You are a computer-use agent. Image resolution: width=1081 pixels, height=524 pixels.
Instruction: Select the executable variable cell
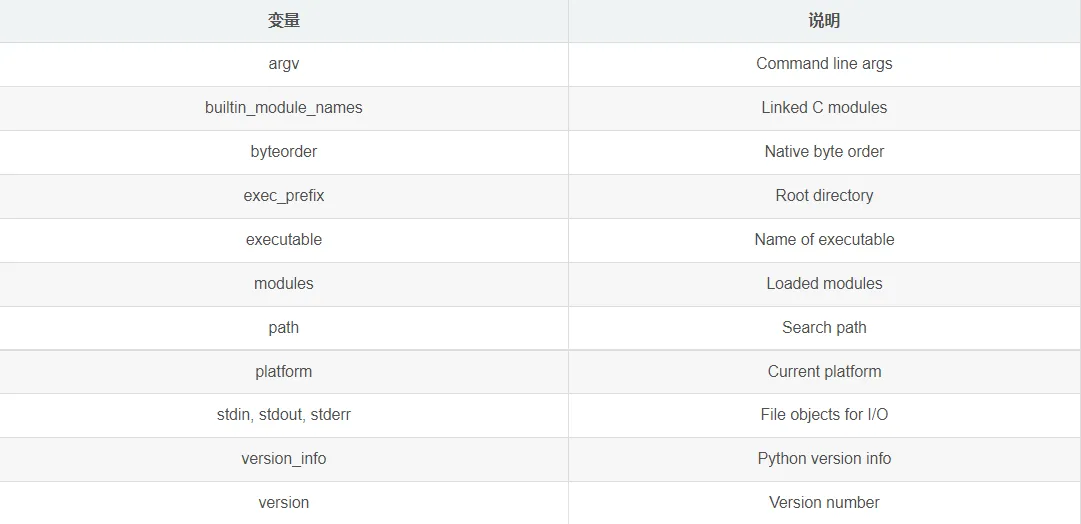284,239
